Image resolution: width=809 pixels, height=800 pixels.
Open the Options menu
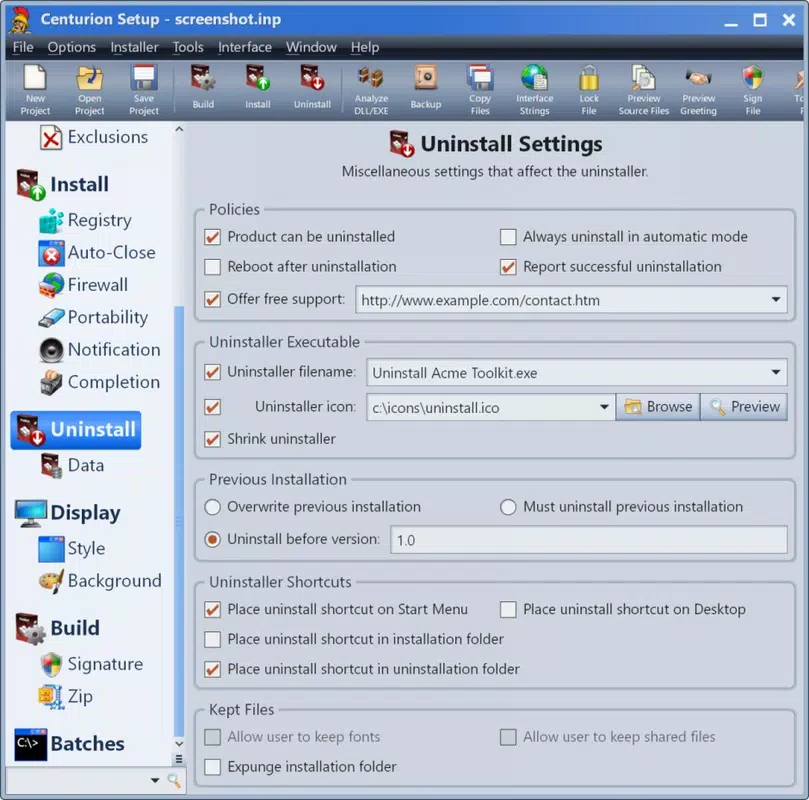[x=72, y=47]
